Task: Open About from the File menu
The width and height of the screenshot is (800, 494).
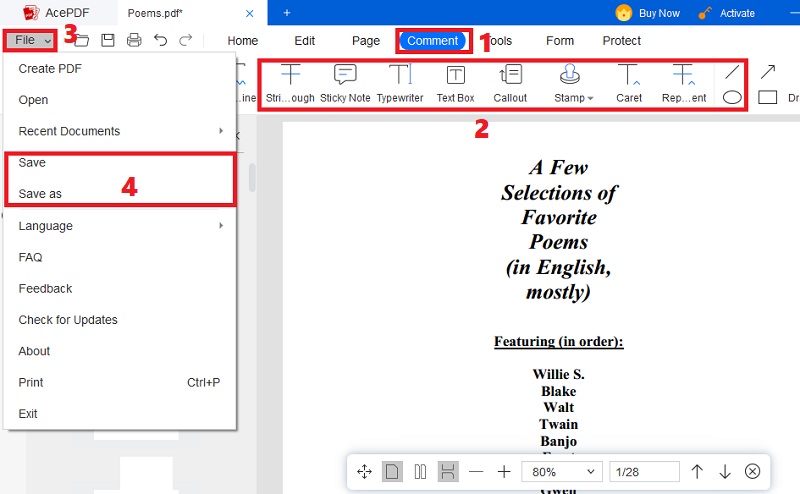Action: (x=119, y=351)
